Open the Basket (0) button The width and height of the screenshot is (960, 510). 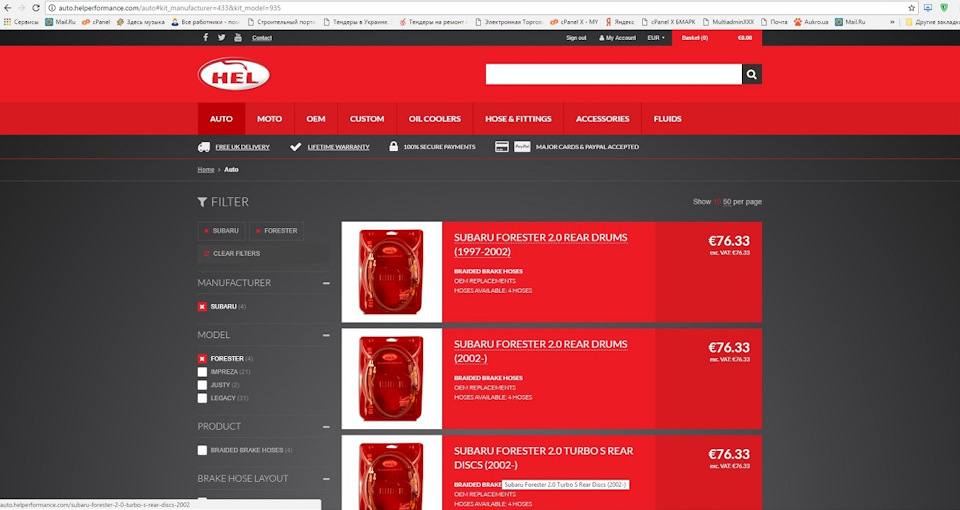click(x=717, y=38)
